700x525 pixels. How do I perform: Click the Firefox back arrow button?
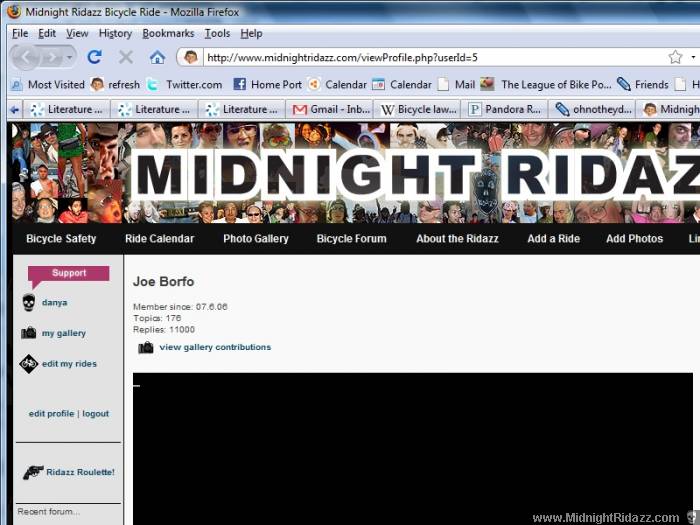25,57
